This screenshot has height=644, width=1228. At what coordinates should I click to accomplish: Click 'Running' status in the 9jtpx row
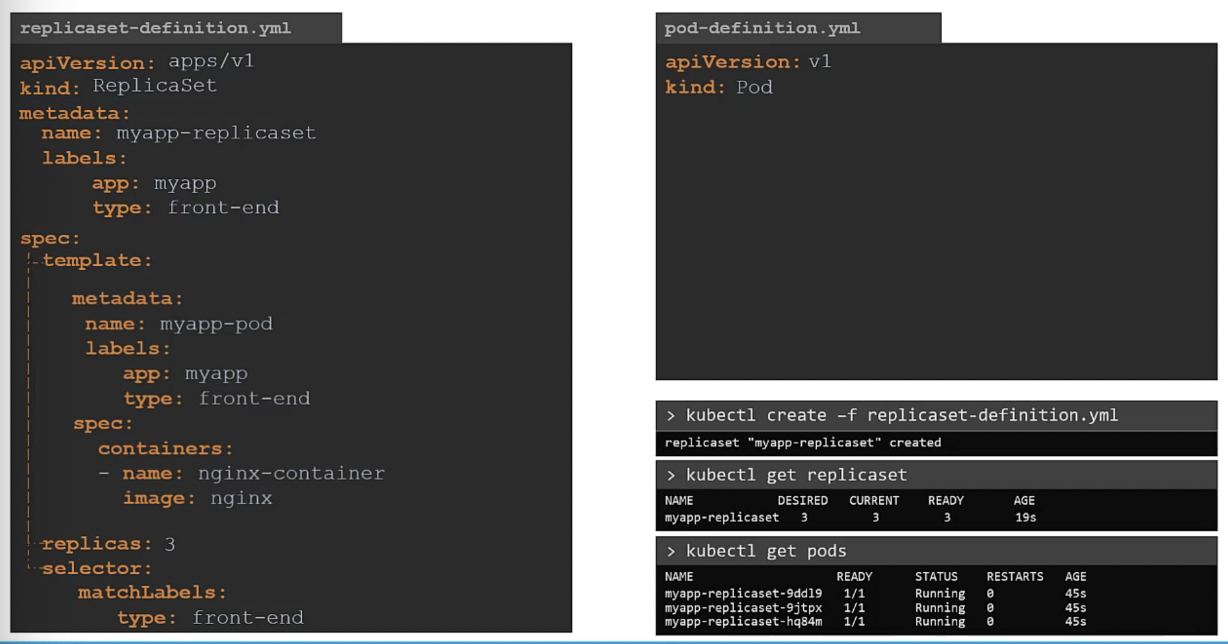coord(940,608)
